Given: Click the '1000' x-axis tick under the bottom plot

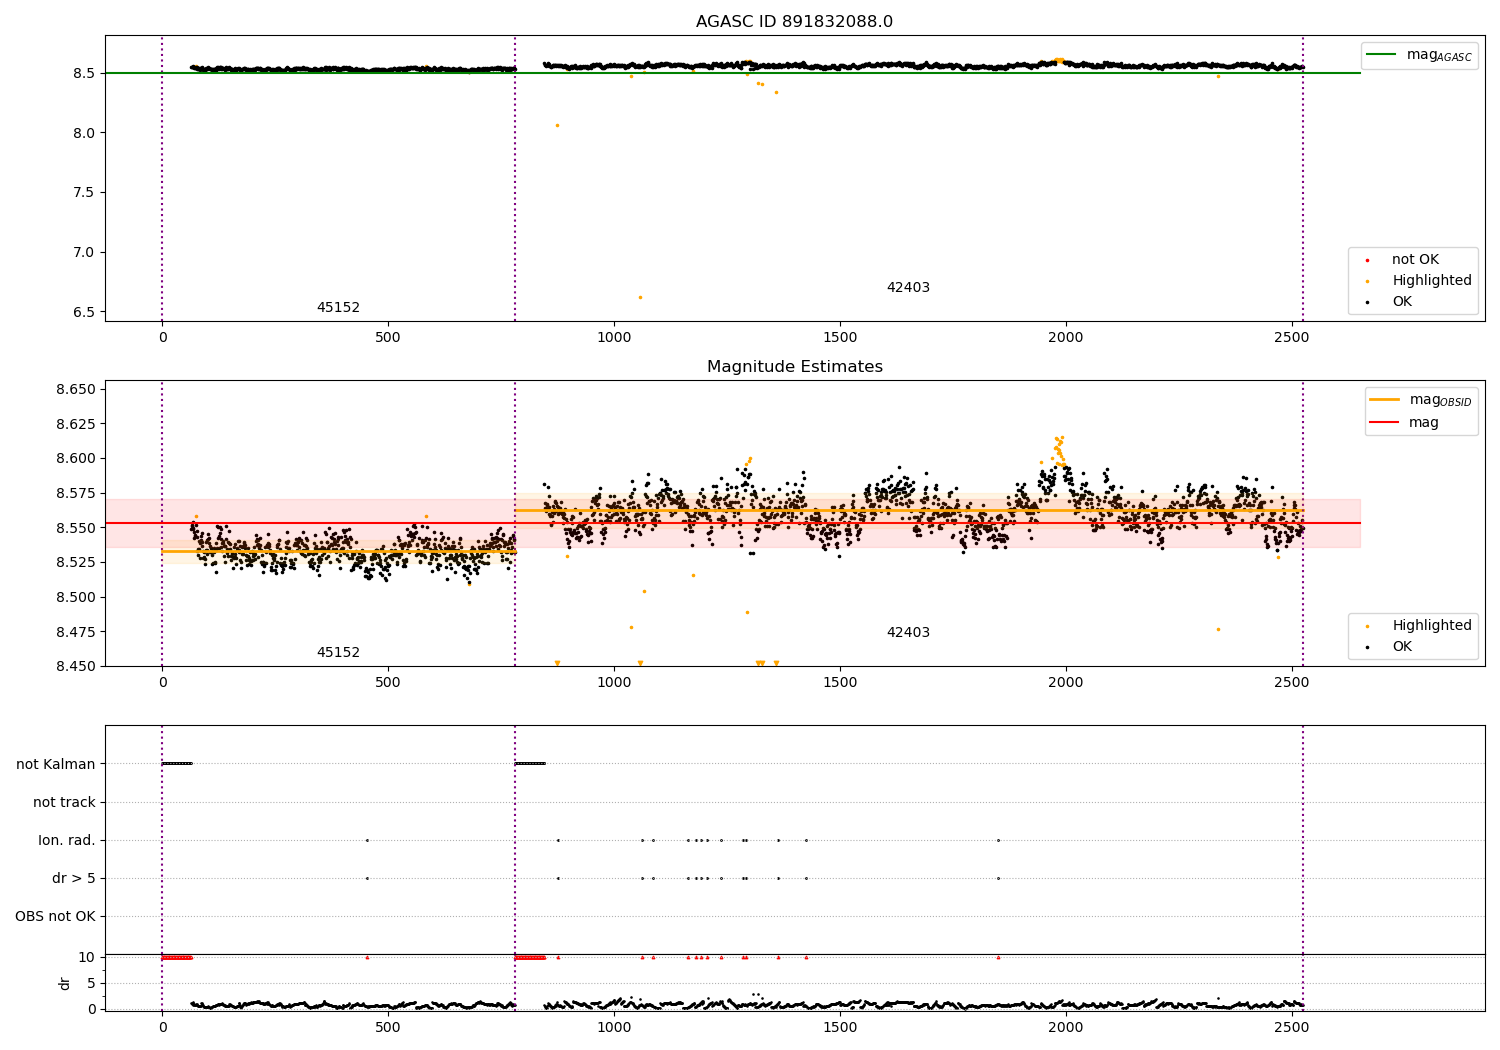Looking at the screenshot, I should (614, 1028).
